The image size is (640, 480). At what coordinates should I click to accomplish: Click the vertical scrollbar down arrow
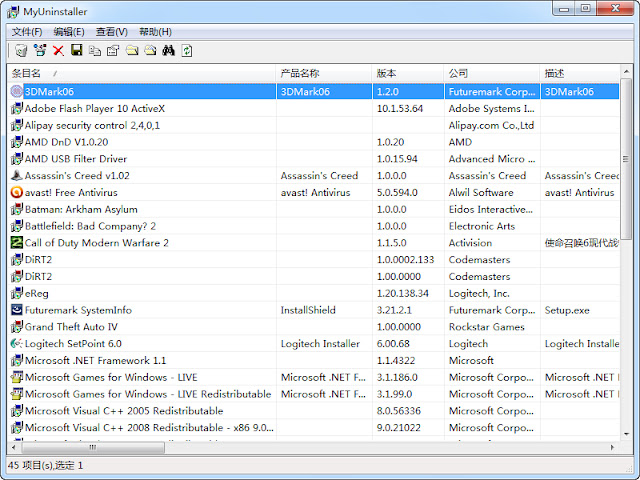[x=627, y=434]
